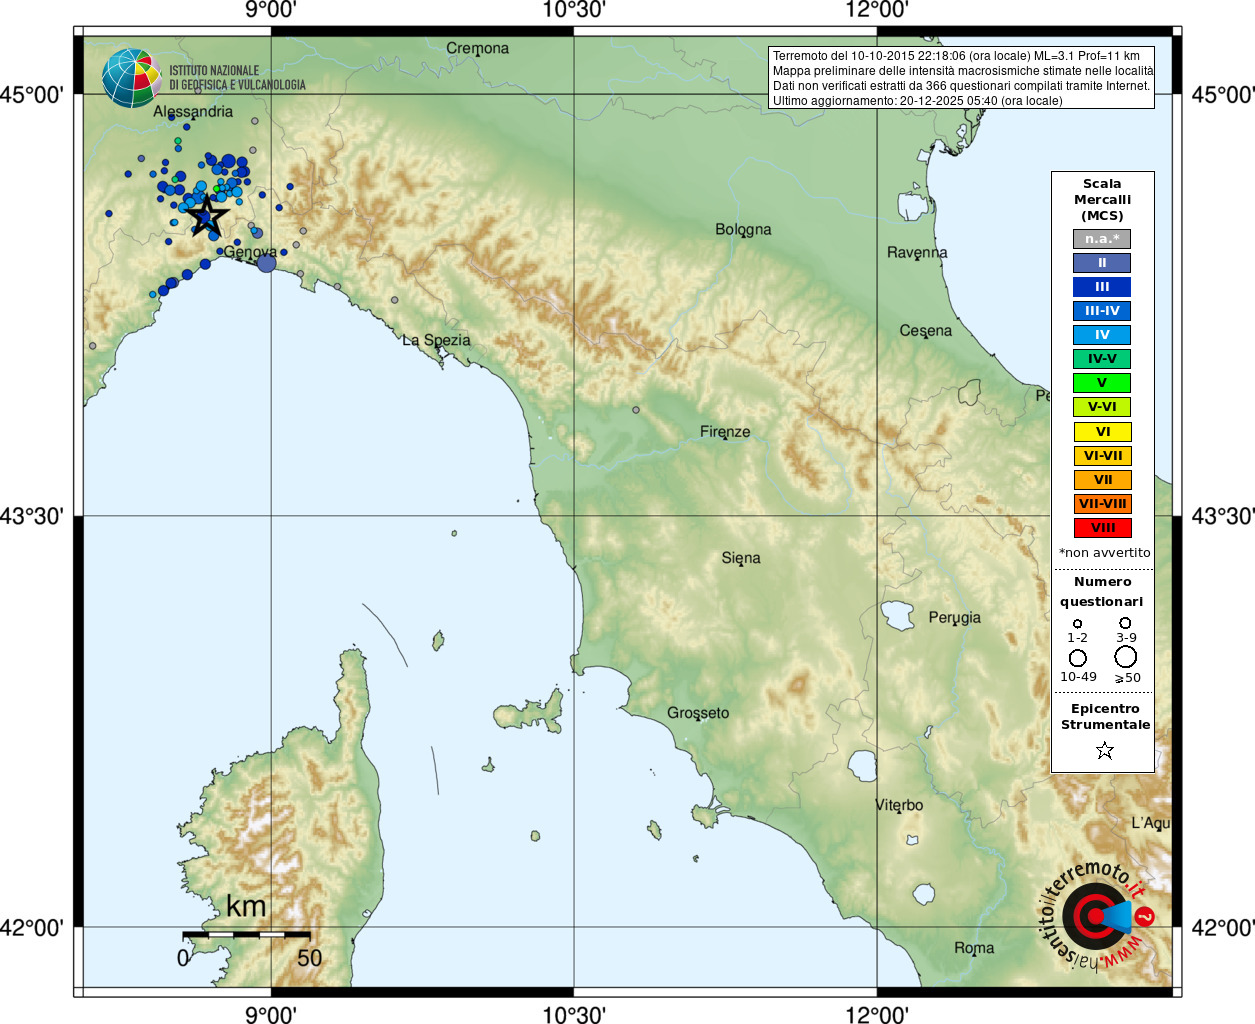The image size is (1255, 1024).
Task: Click the ≥50 questionnaires circle in legend
Action: click(x=1126, y=657)
